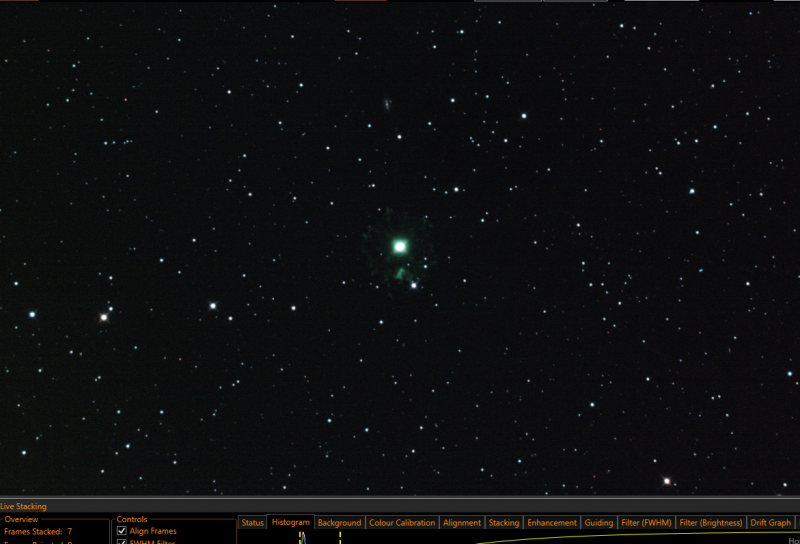The height and width of the screenshot is (544, 800).
Task: Select the mid-level dashed histogram marker
Action: pos(340,537)
